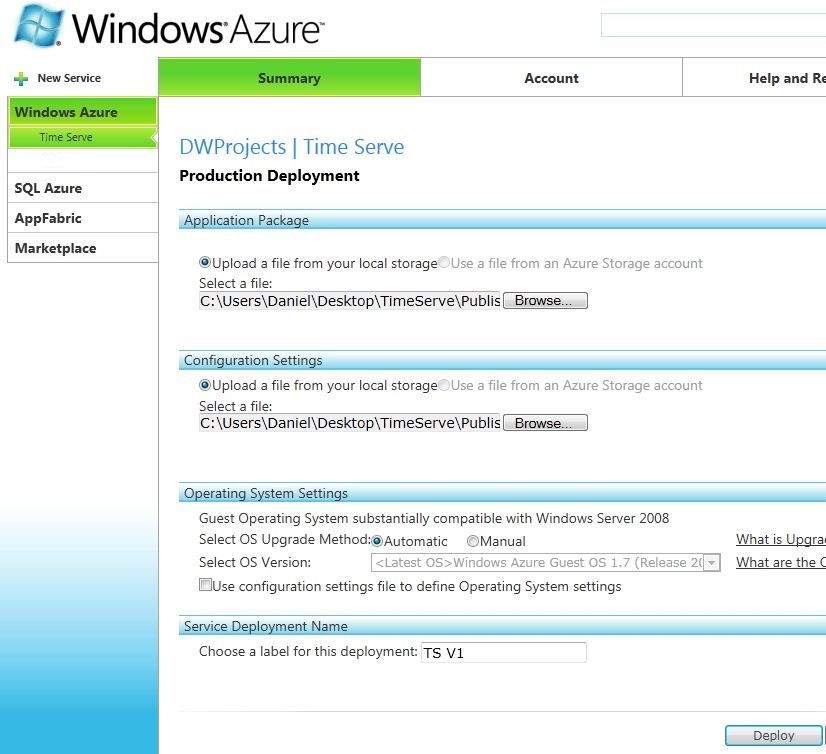This screenshot has width=826, height=754.
Task: Select Windows Azure in the sidebar
Action: pyautogui.click(x=83, y=112)
